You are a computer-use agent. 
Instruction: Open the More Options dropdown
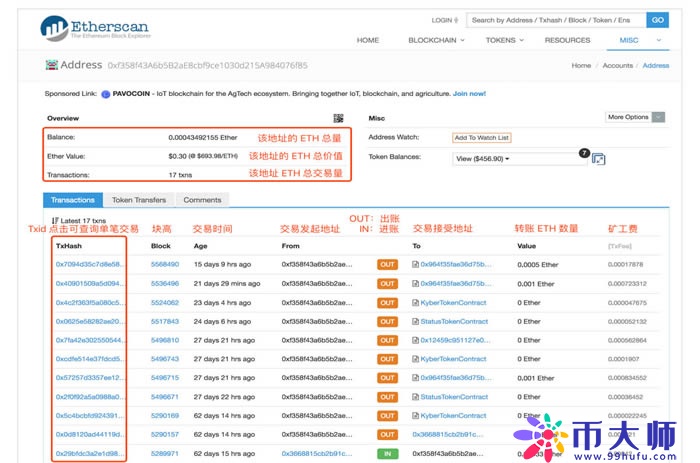tap(635, 117)
